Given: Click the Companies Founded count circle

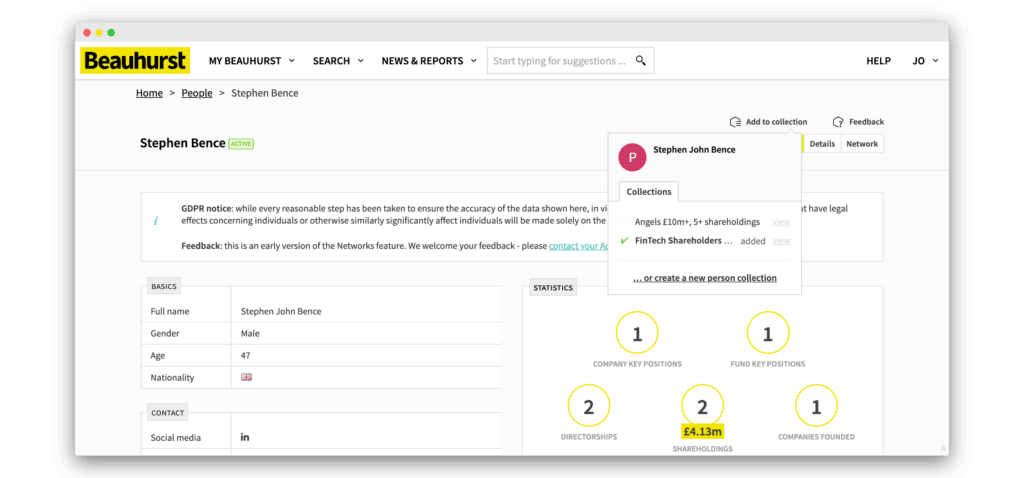Looking at the screenshot, I should (816, 407).
